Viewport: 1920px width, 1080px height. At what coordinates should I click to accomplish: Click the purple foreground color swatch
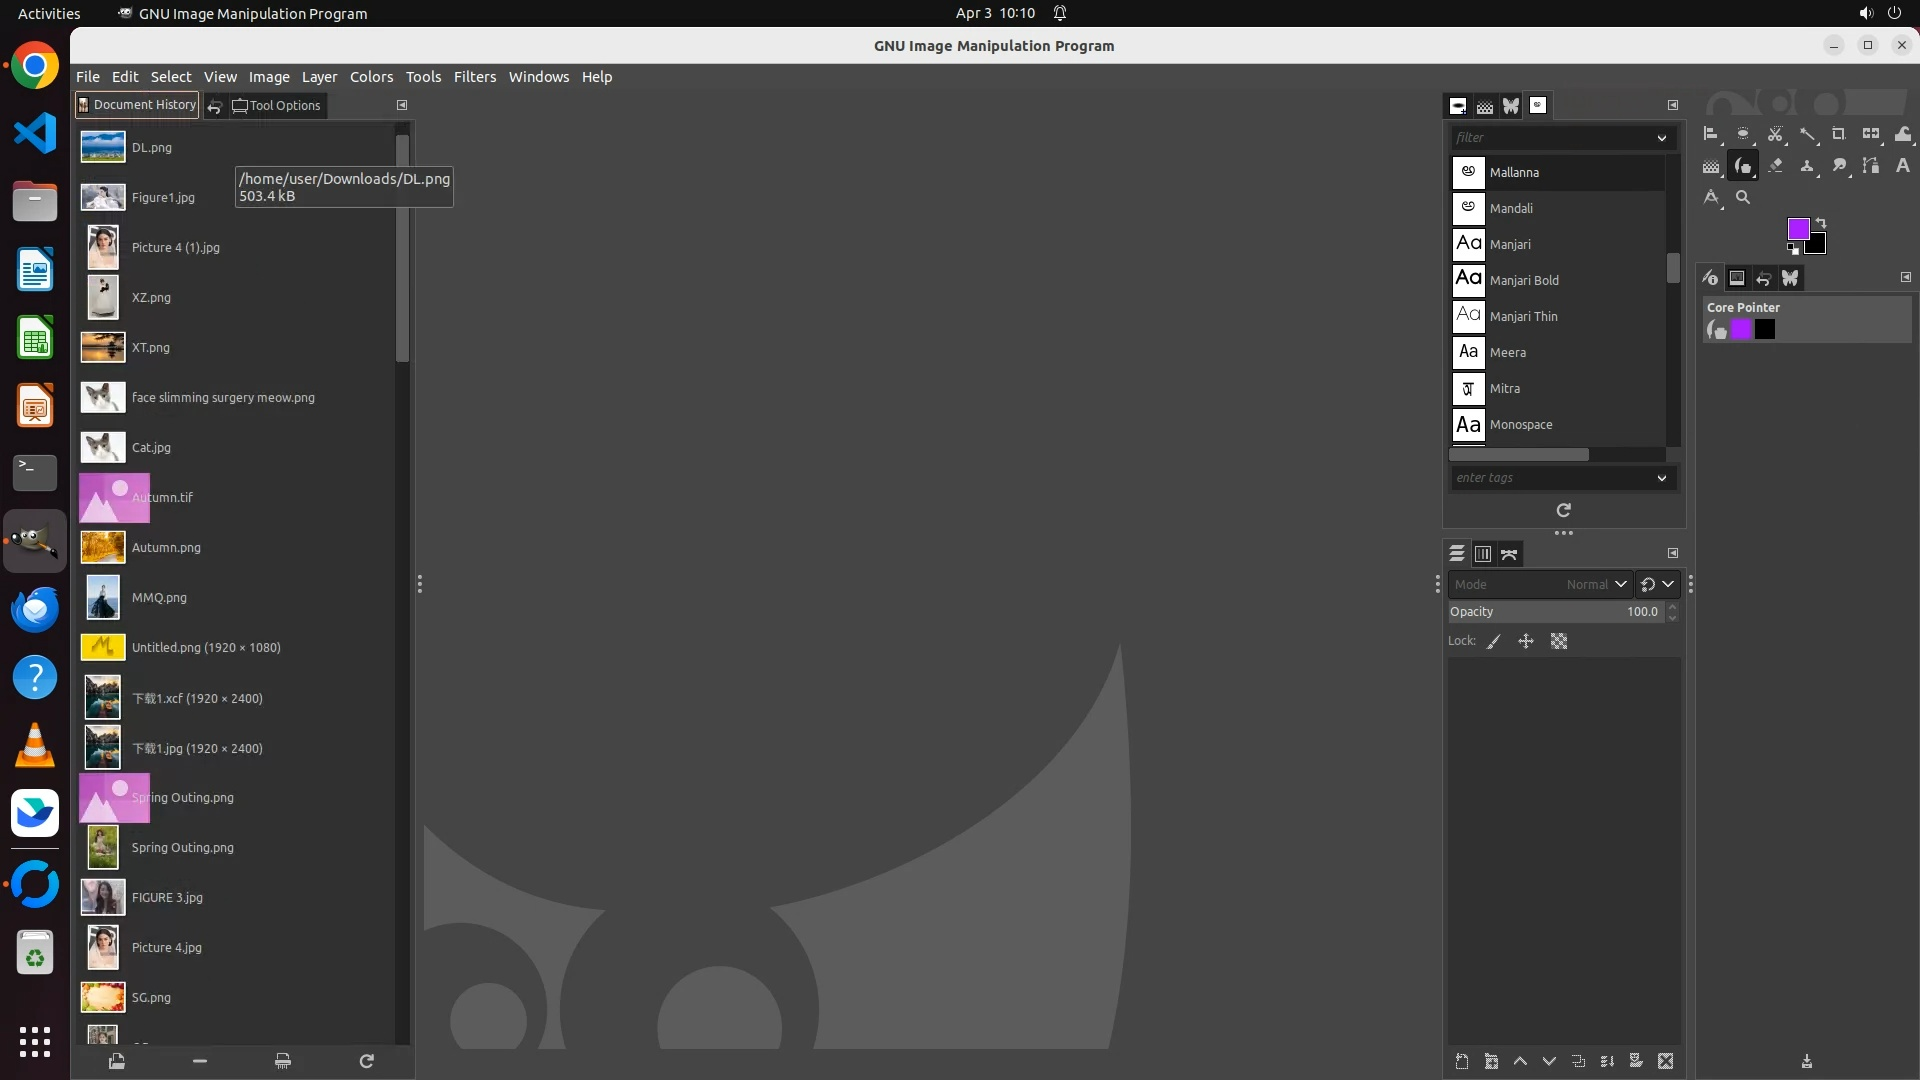click(1797, 229)
